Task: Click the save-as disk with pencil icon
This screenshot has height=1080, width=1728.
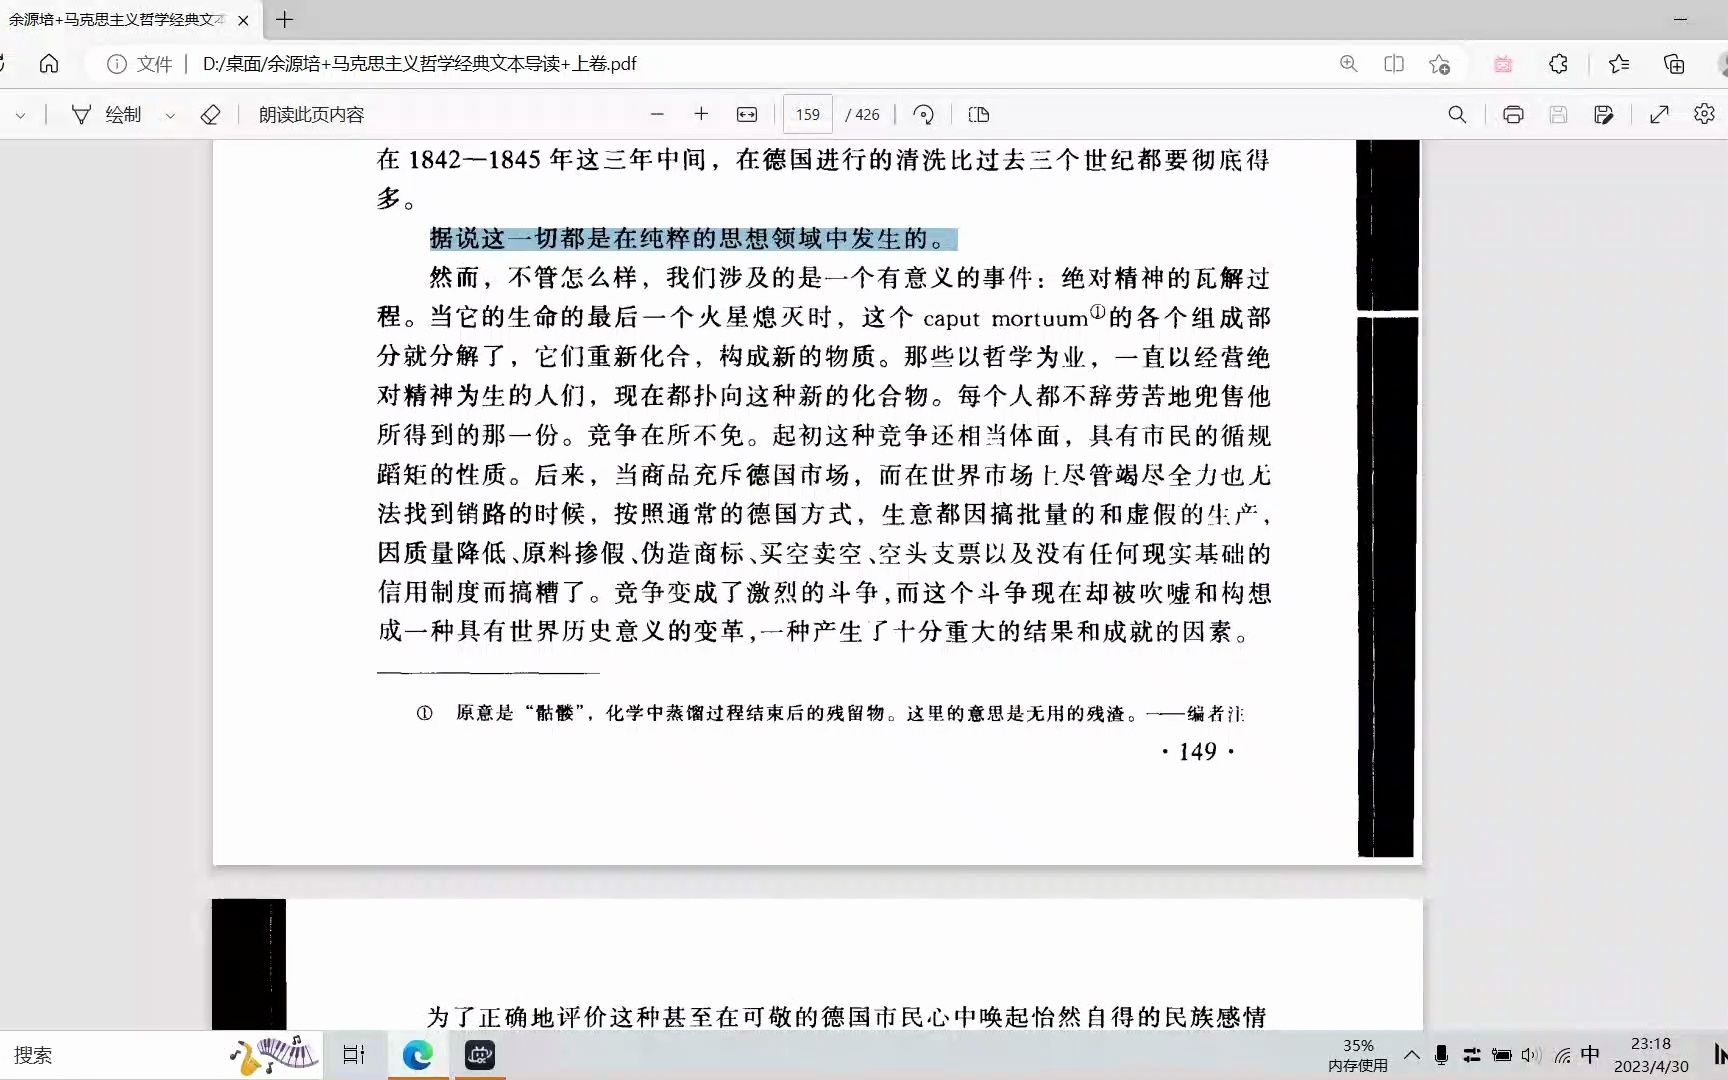Action: pyautogui.click(x=1604, y=115)
